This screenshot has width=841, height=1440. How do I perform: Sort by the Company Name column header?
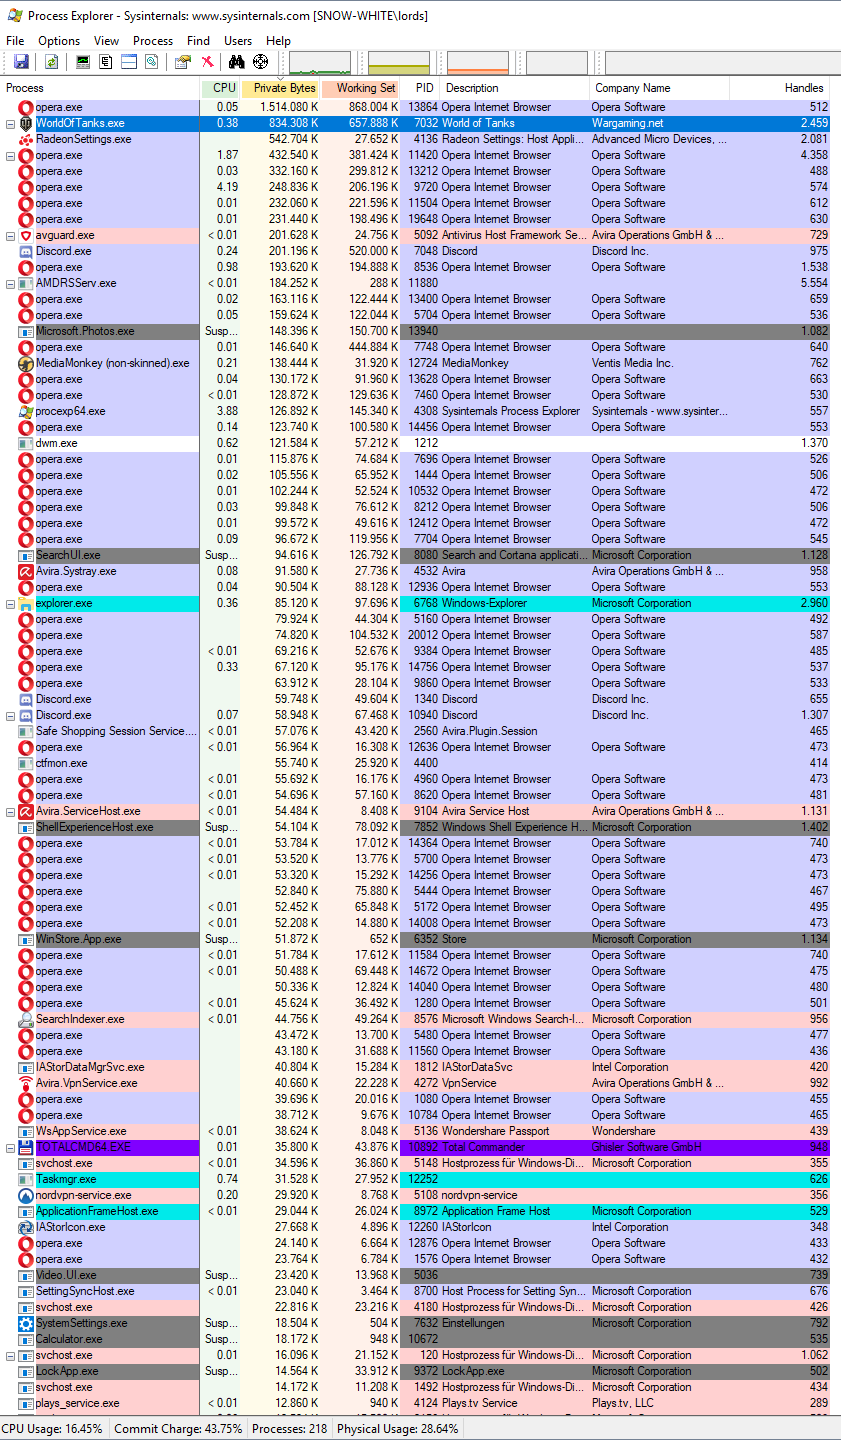pos(660,88)
